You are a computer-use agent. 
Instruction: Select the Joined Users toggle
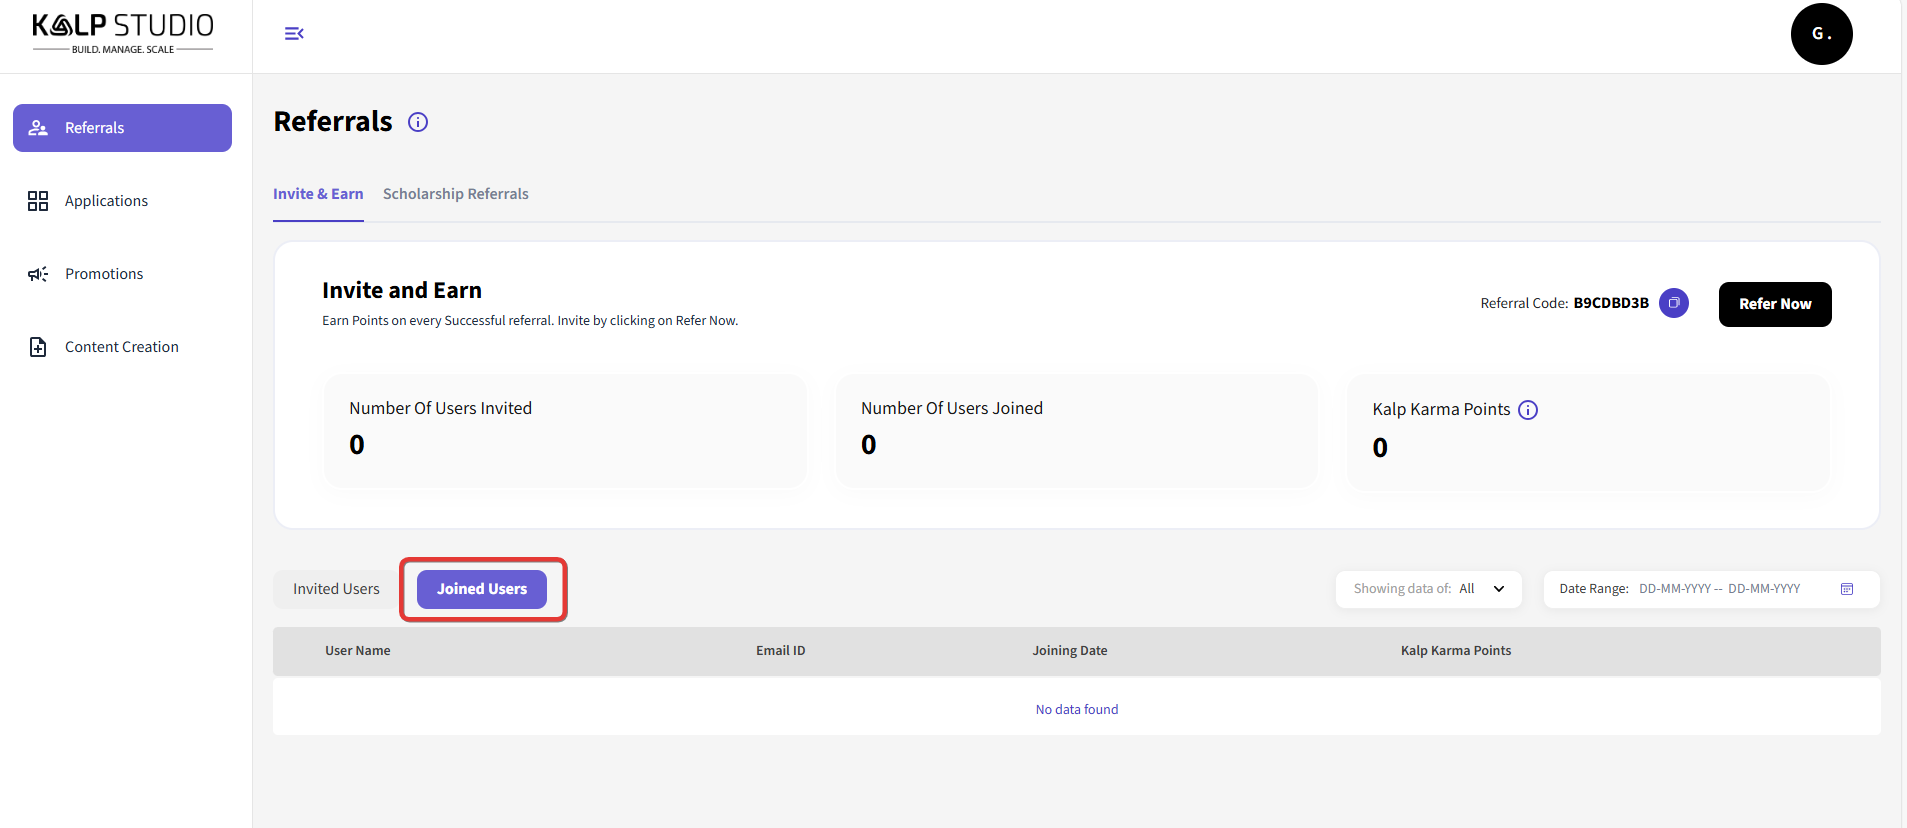[x=481, y=589]
